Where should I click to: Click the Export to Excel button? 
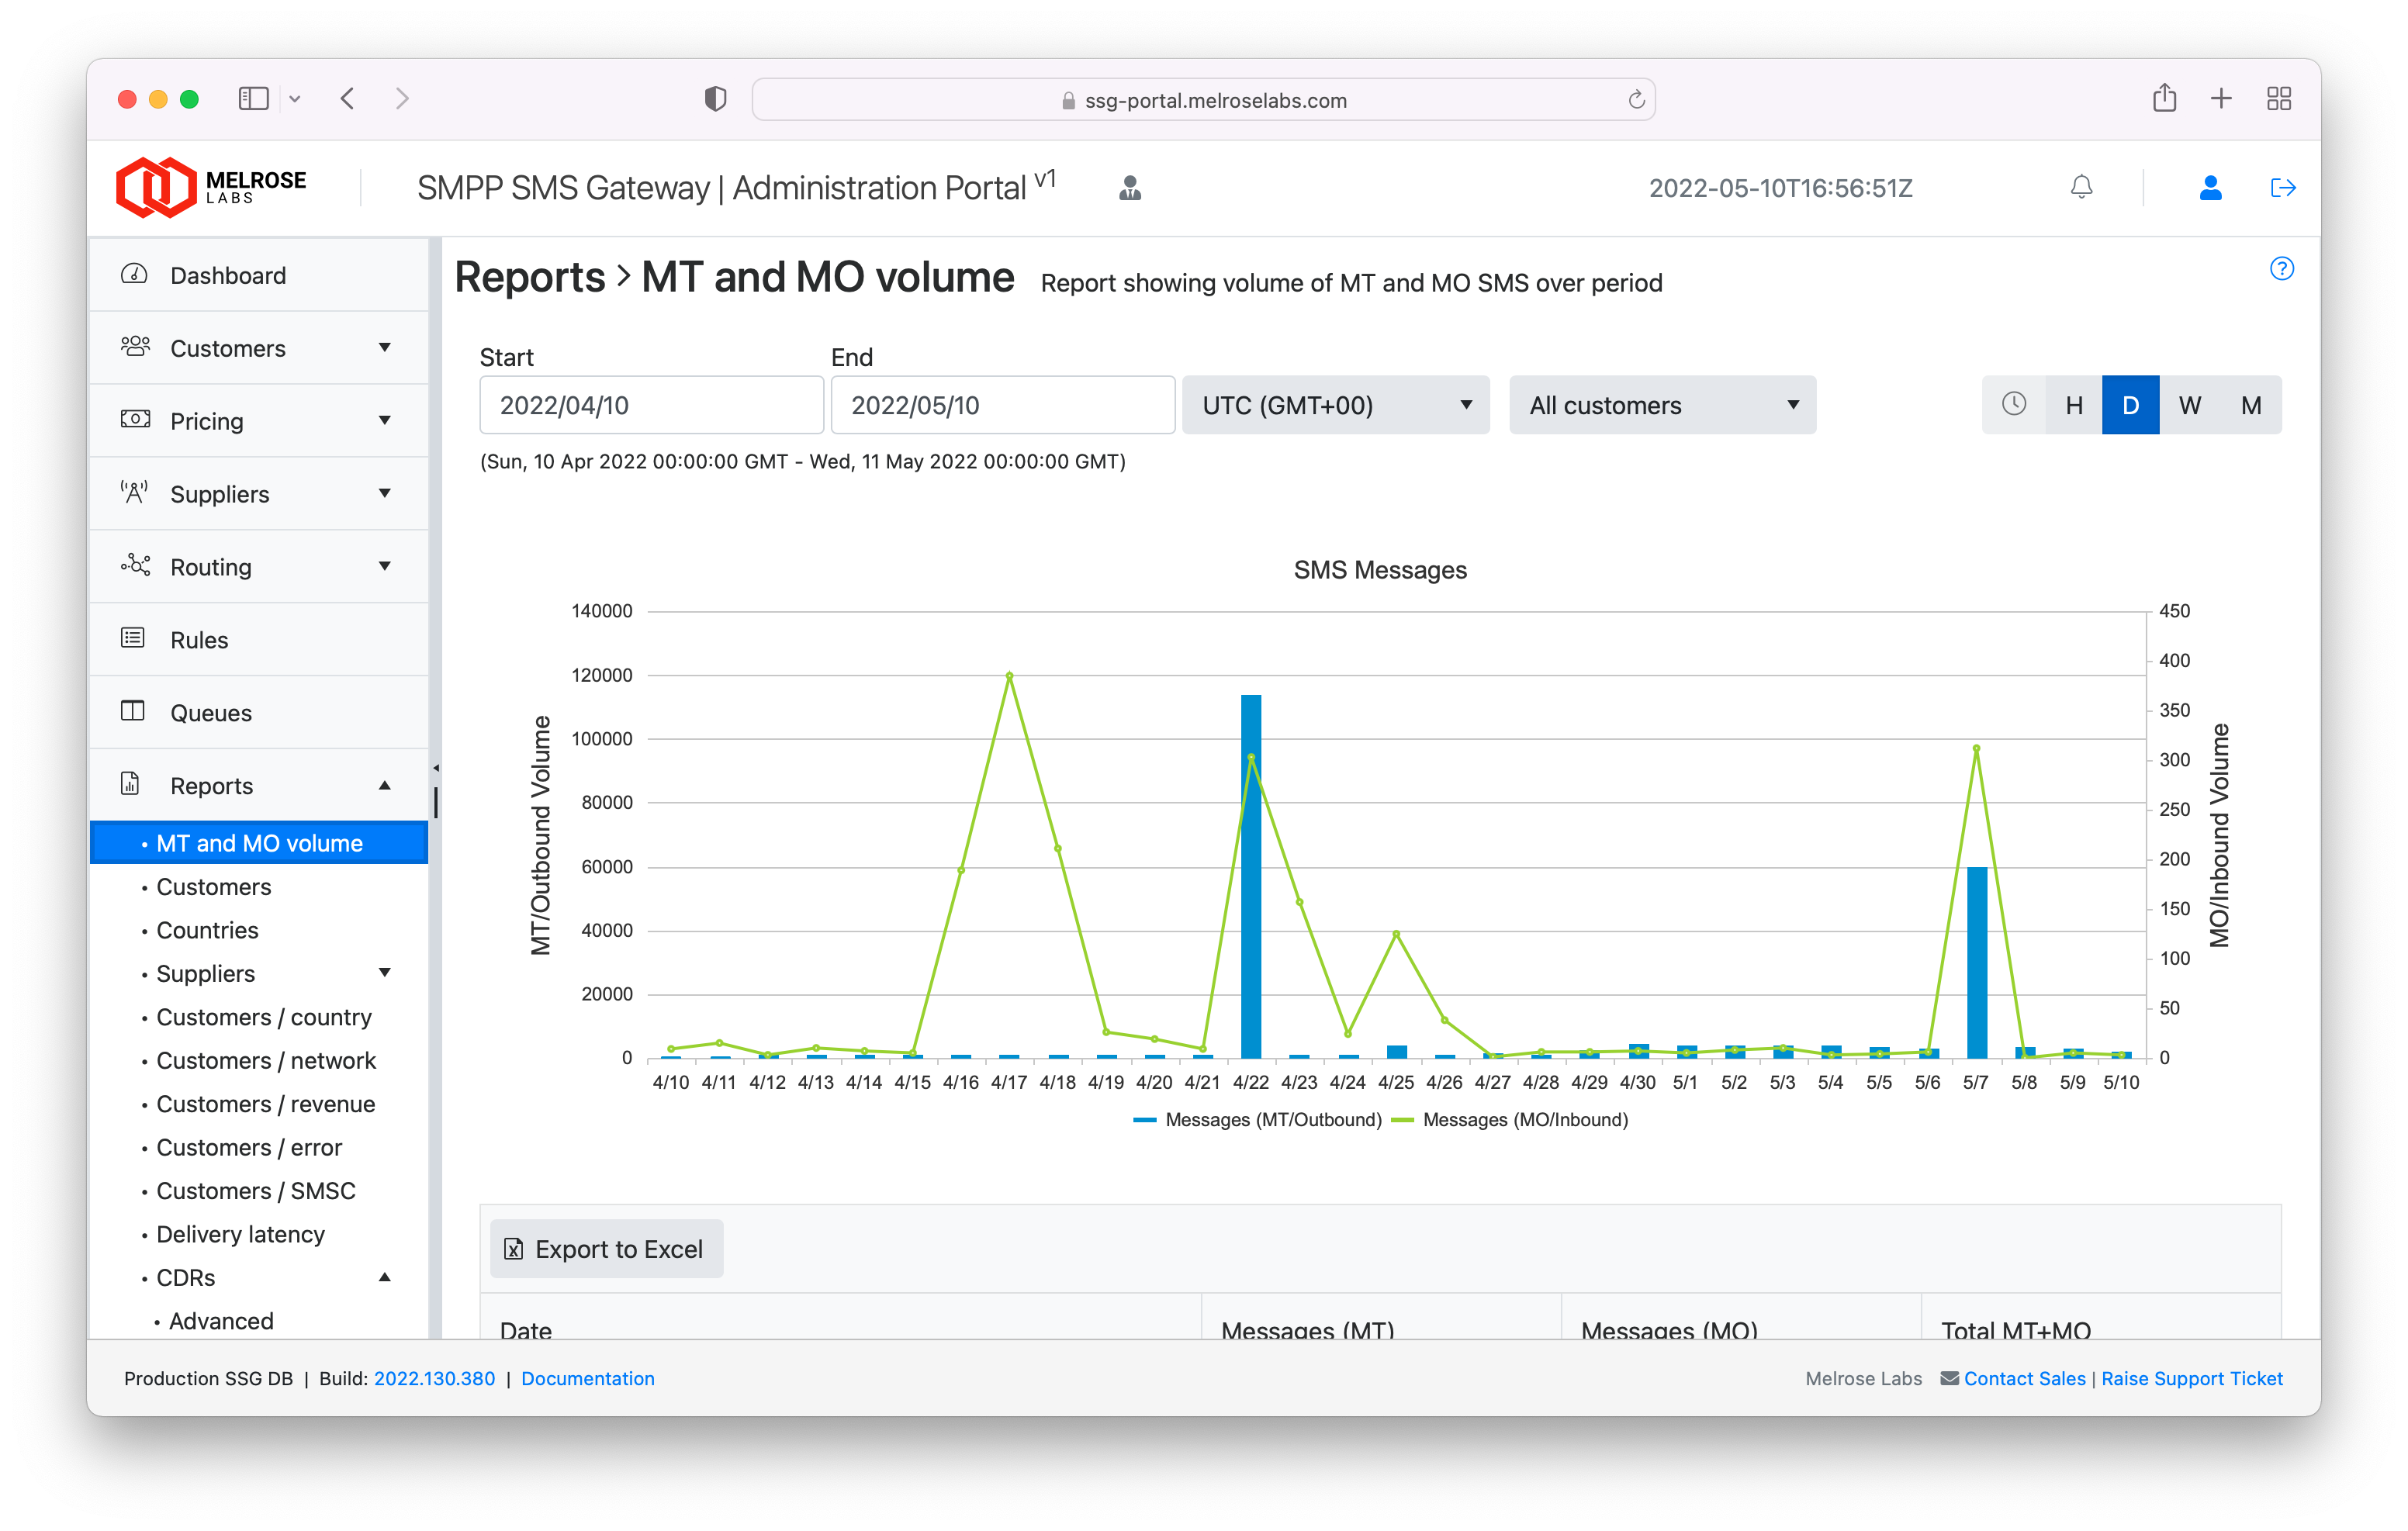click(606, 1249)
